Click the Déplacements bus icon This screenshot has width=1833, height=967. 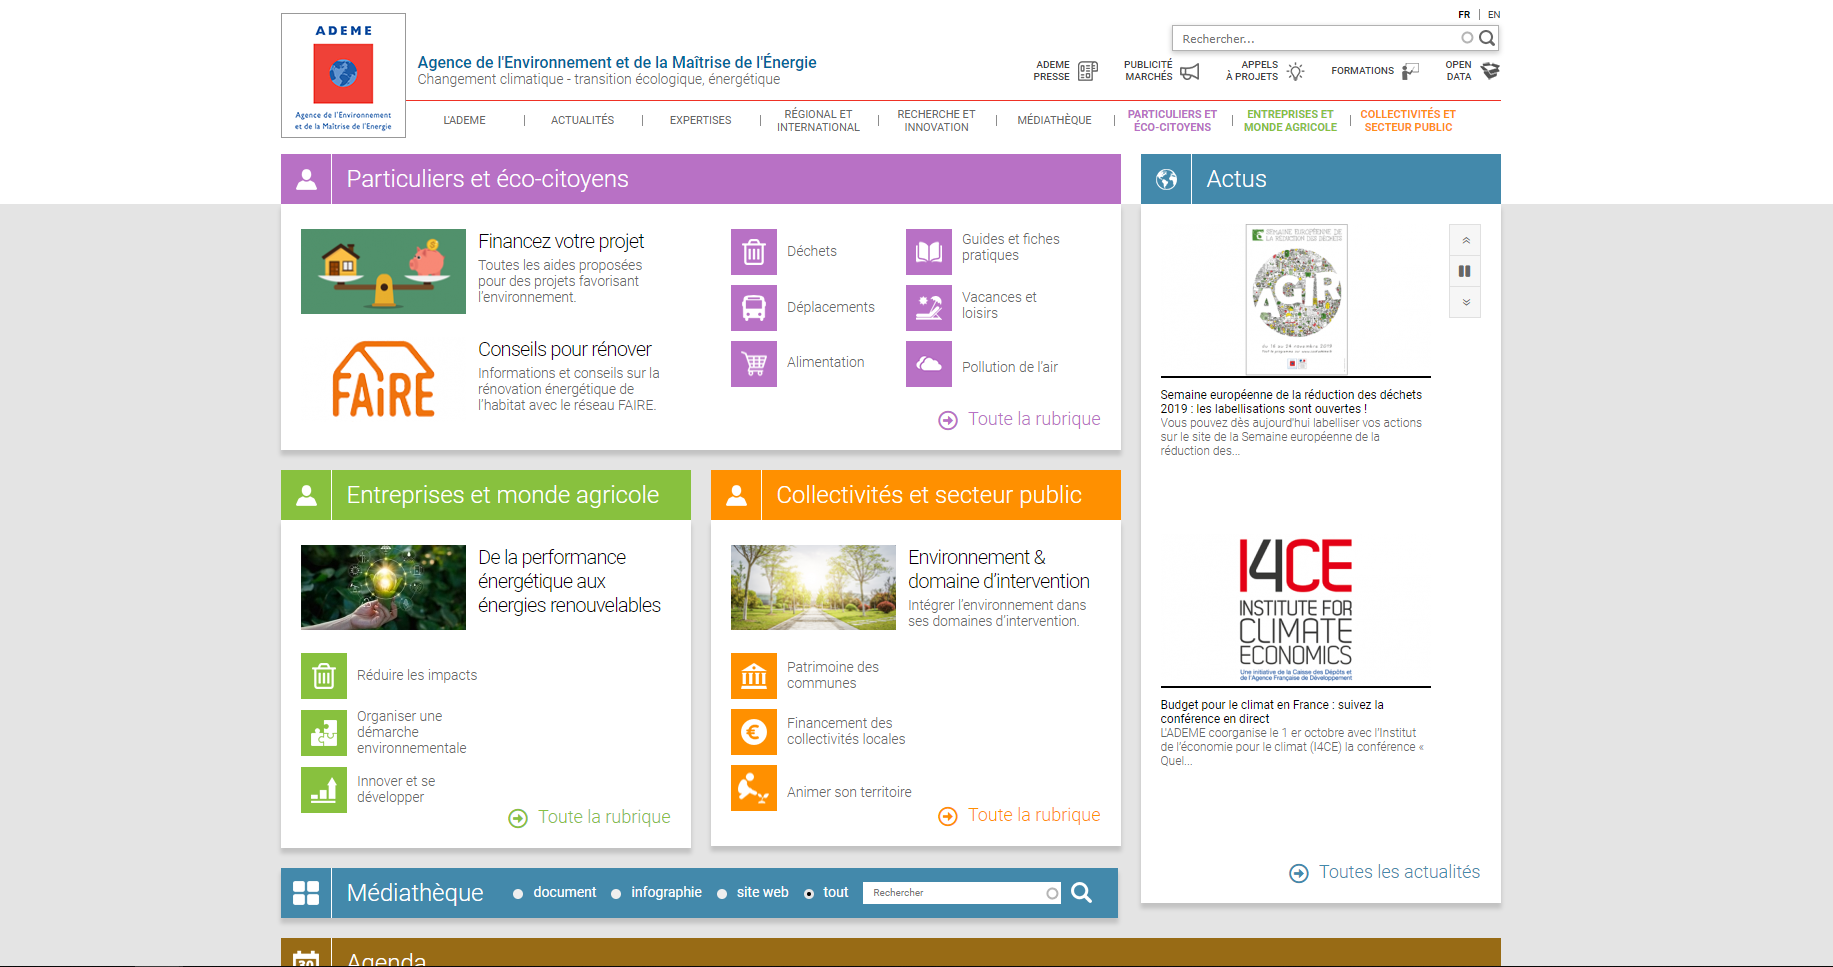click(754, 308)
